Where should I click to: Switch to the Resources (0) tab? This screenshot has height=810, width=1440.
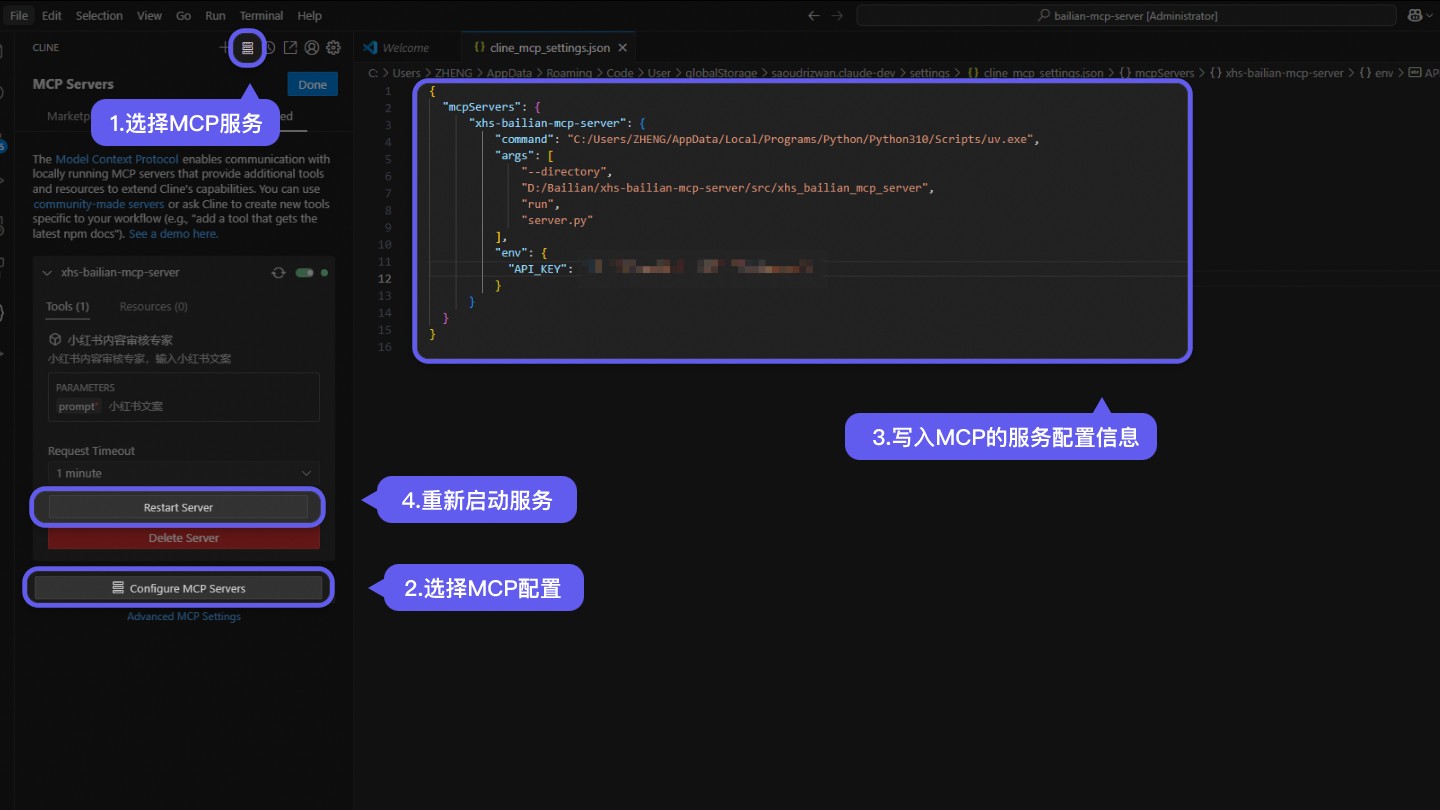point(153,306)
